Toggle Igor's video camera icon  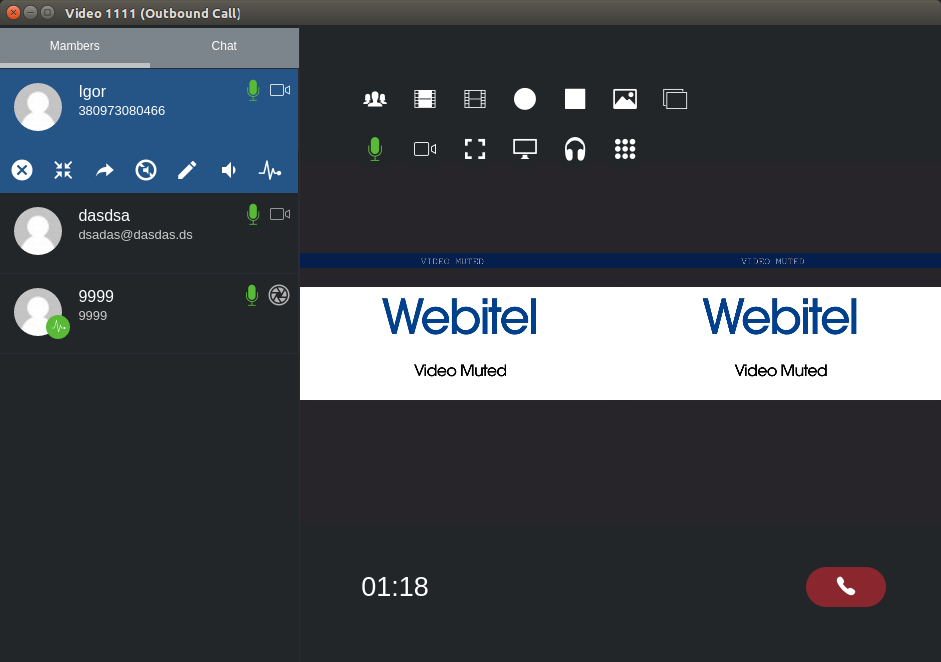tap(280, 90)
